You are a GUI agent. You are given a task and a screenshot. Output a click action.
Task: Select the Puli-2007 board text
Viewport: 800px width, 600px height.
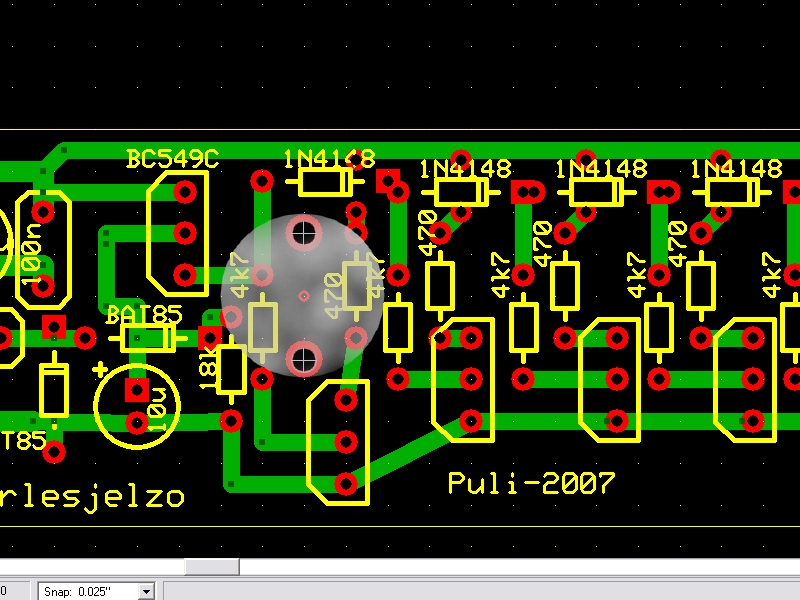click(x=531, y=483)
